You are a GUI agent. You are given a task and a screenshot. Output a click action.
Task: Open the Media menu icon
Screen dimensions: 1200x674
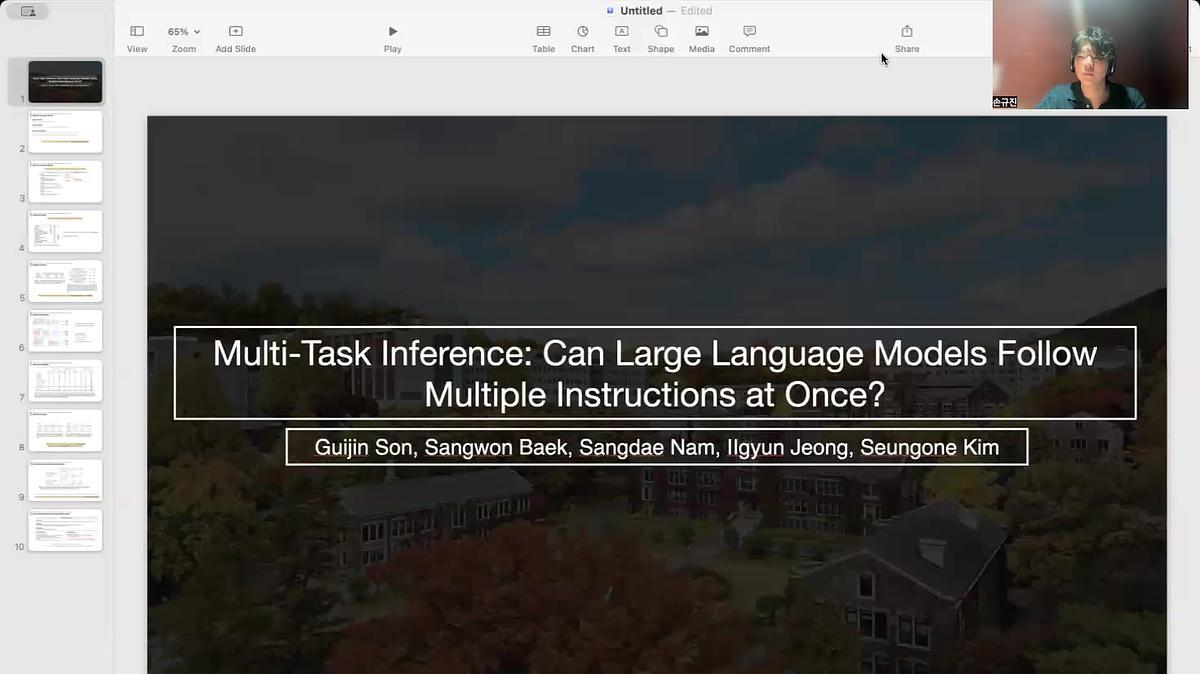pyautogui.click(x=702, y=32)
